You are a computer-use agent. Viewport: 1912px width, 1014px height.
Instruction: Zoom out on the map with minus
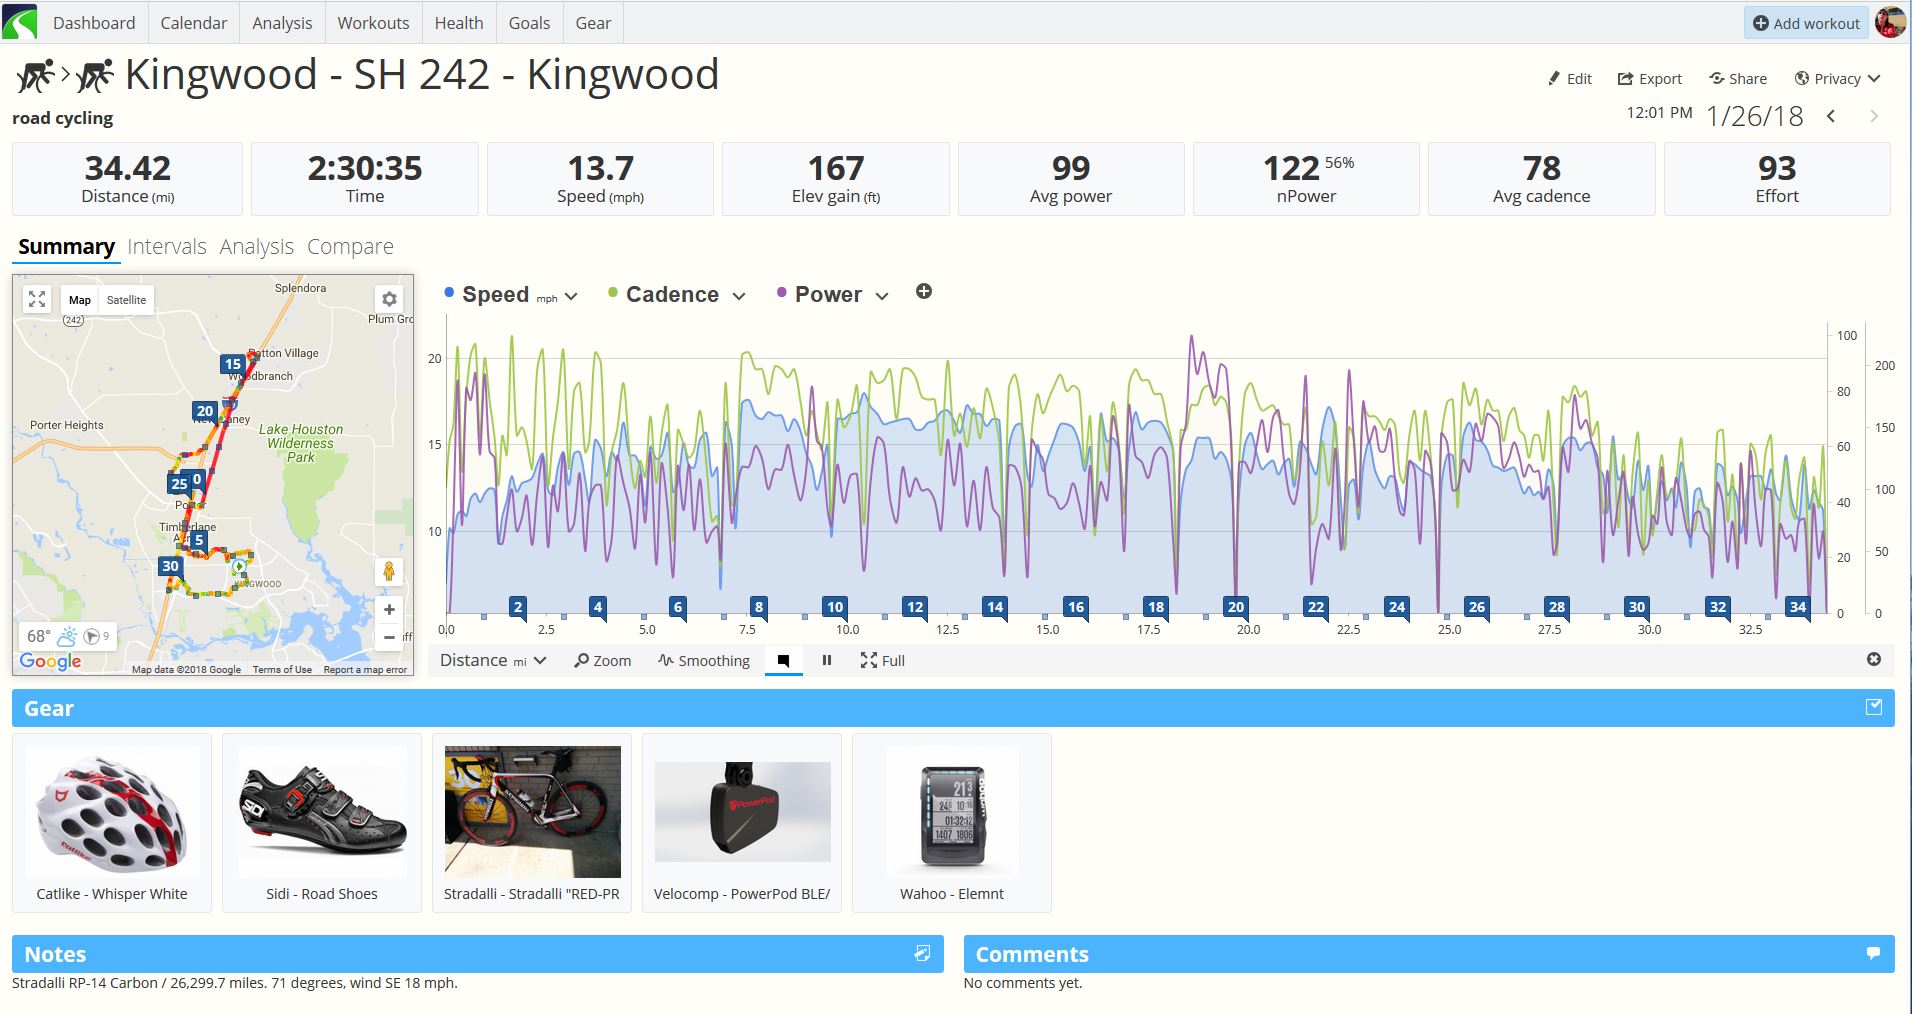[x=389, y=637]
